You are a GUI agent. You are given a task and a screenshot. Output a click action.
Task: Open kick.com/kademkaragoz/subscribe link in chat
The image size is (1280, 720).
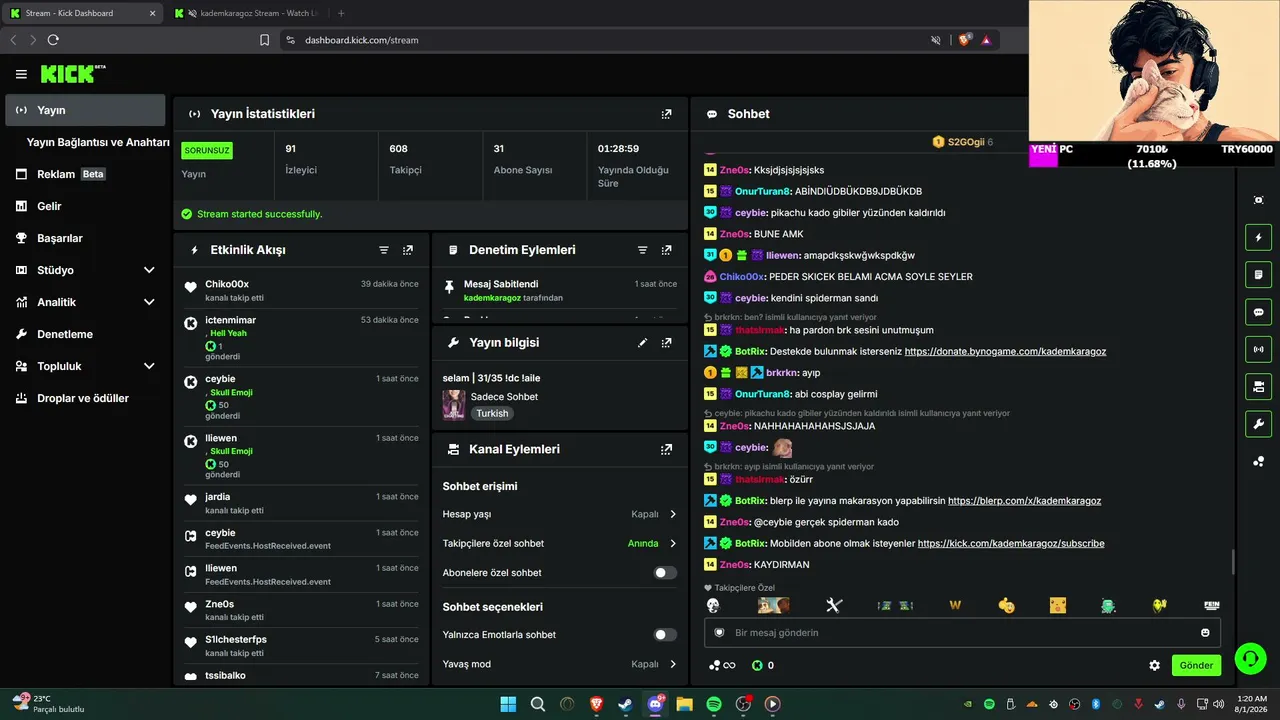click(1011, 544)
